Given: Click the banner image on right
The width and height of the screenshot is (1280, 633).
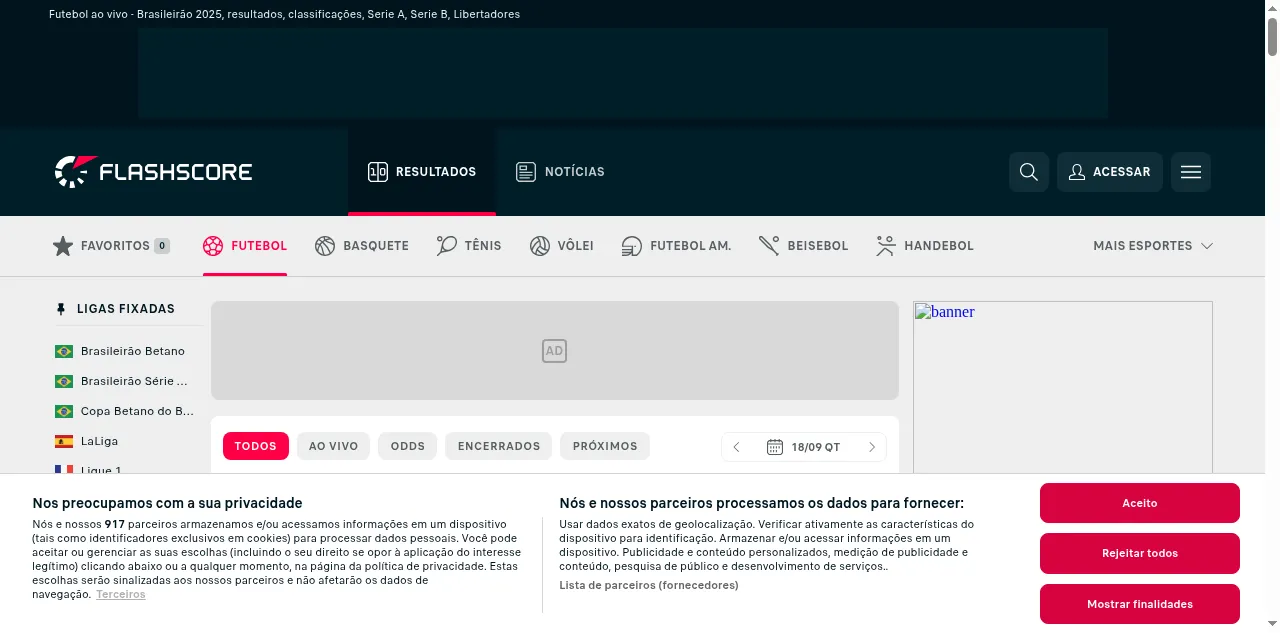Looking at the screenshot, I should [1063, 388].
